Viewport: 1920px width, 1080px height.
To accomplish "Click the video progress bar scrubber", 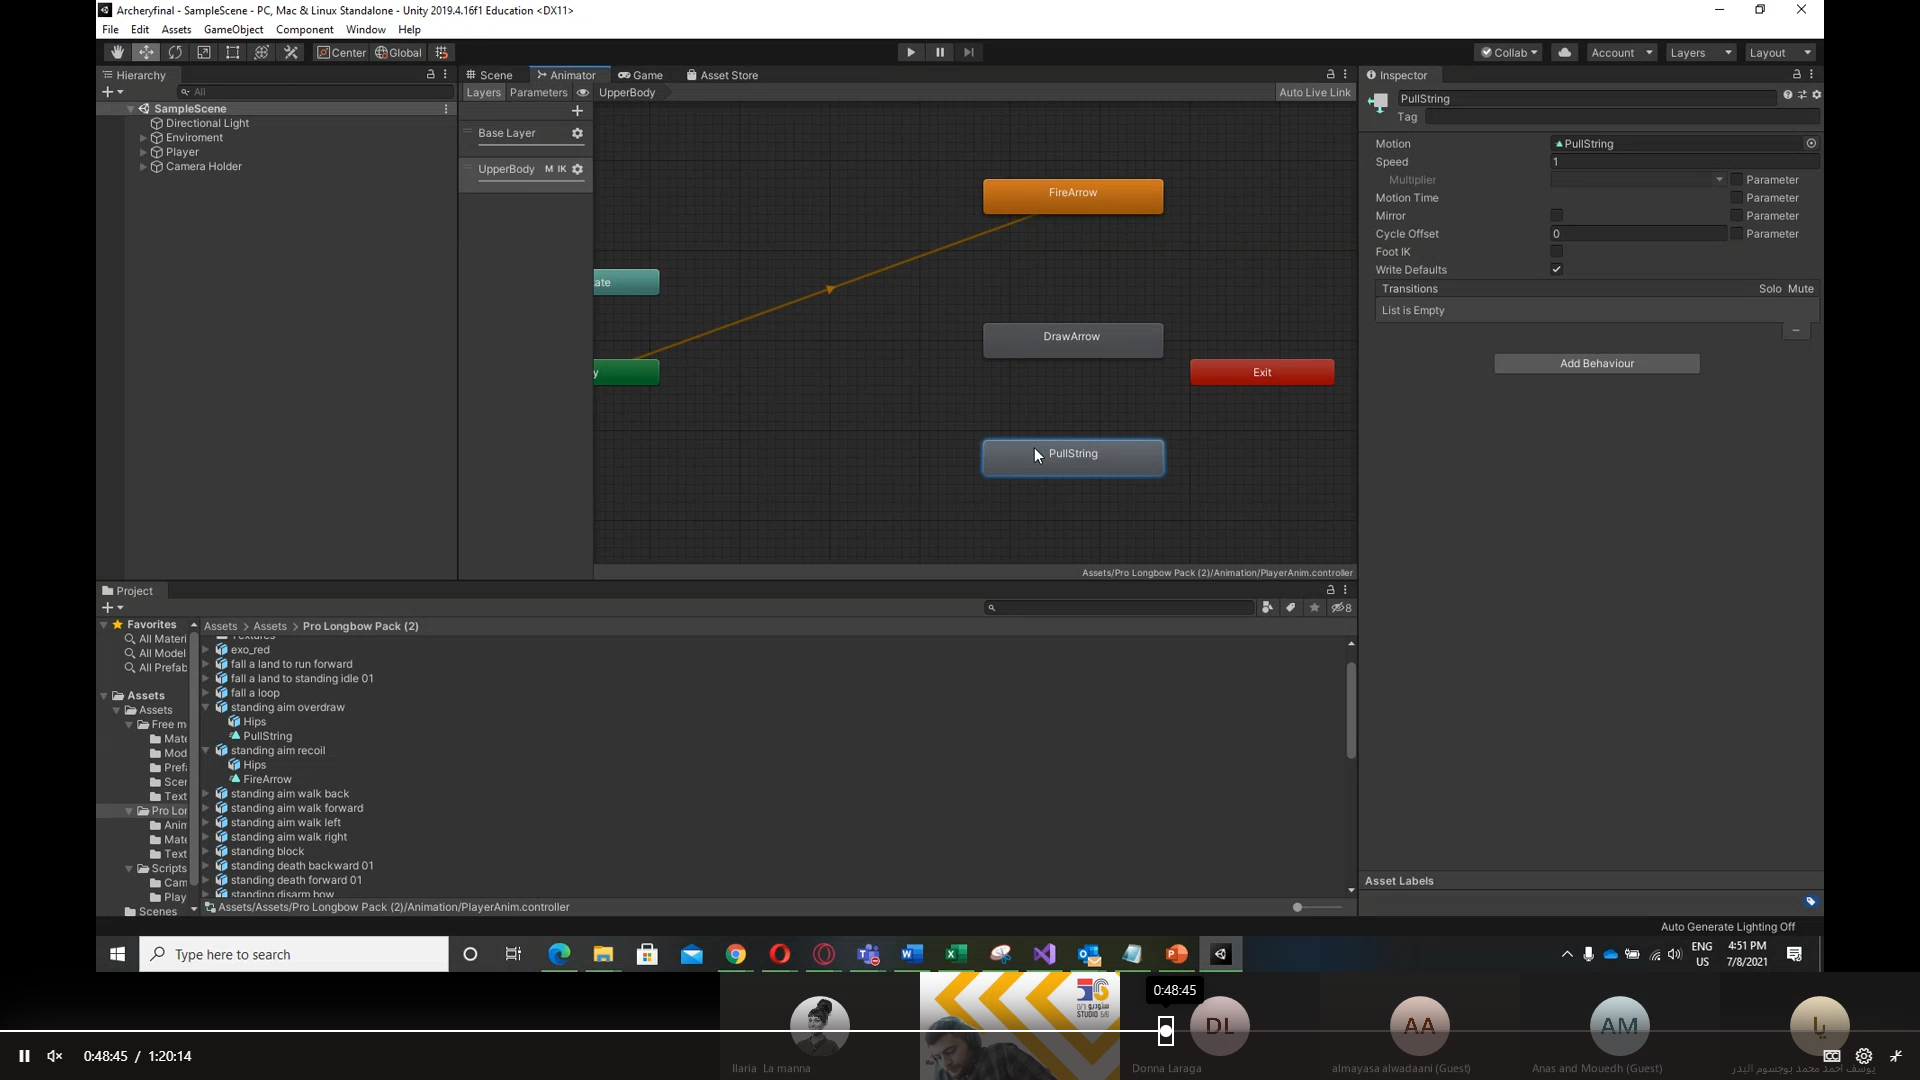I will click(1166, 1031).
